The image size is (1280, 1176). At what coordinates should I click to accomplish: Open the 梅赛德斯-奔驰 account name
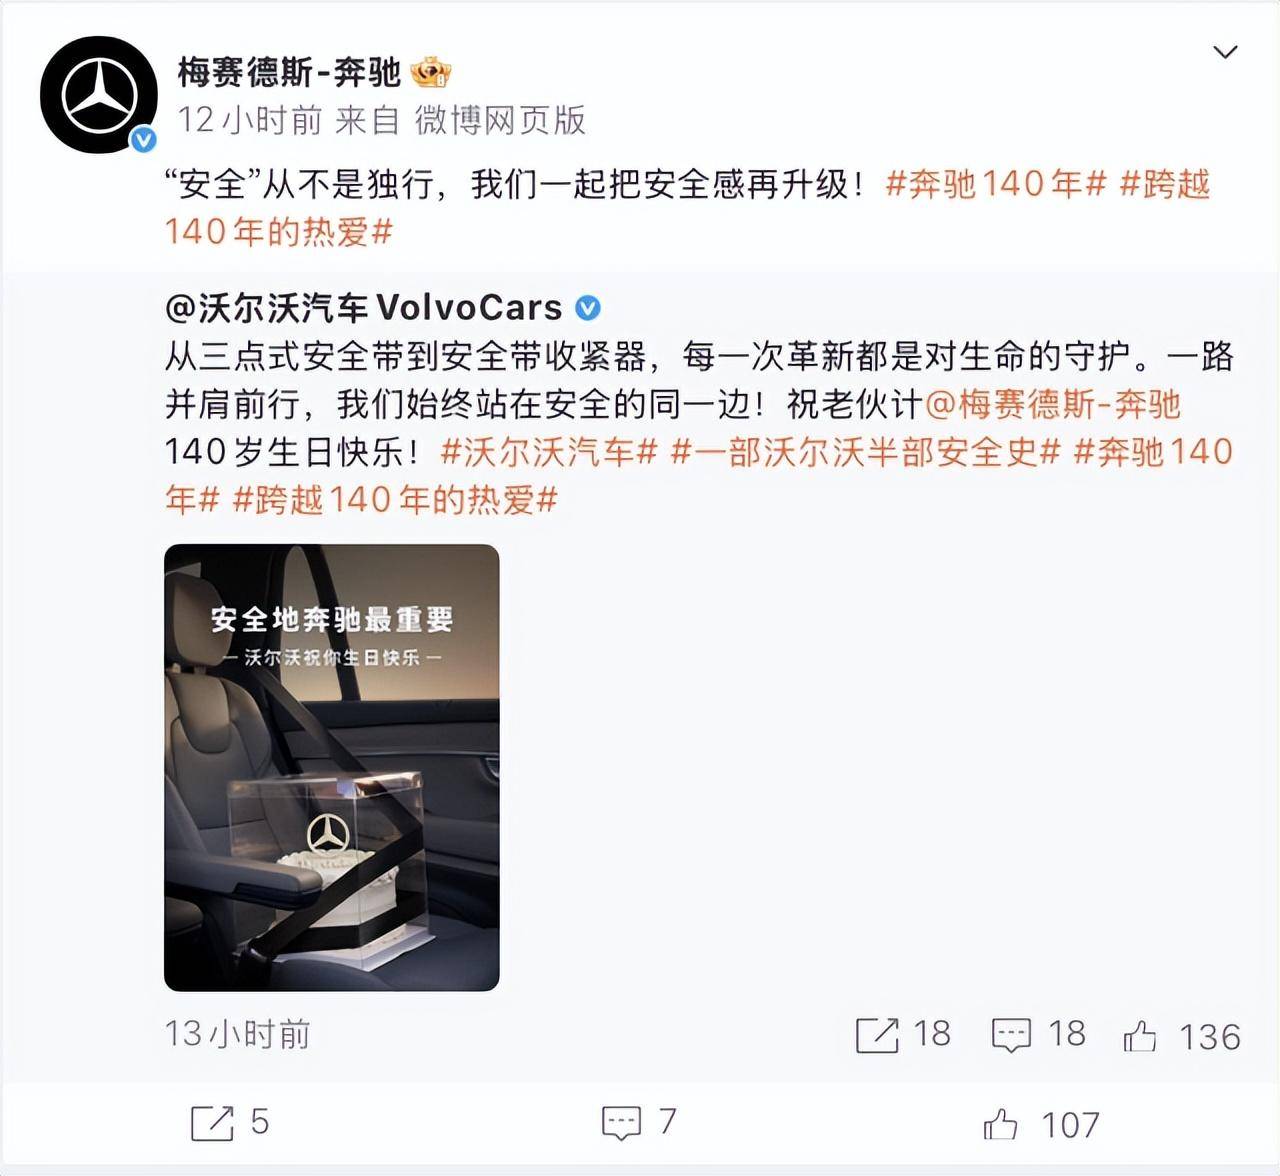point(289,72)
